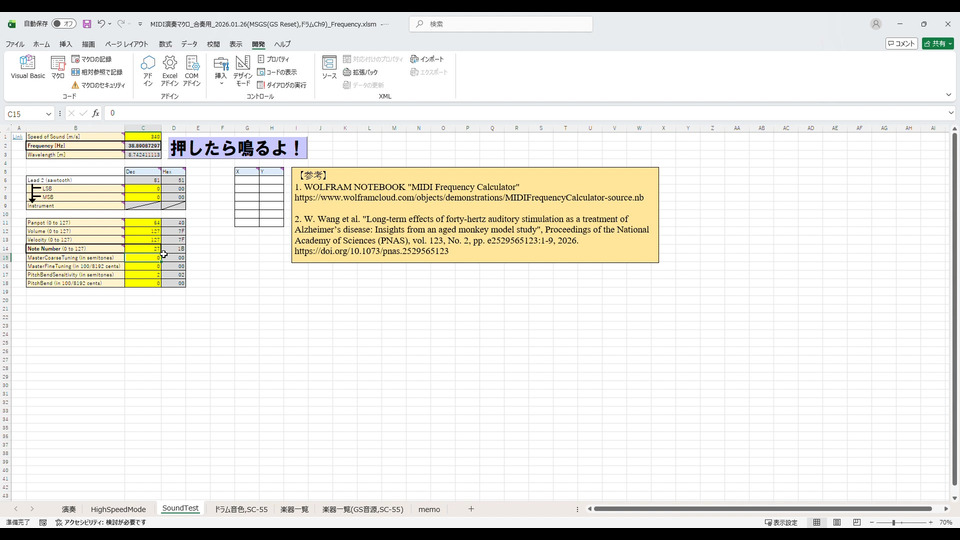Screen dimensions: 960x540
Task: Switch to the ドラム音色,SC-55 sheet tab
Action: [x=241, y=509]
